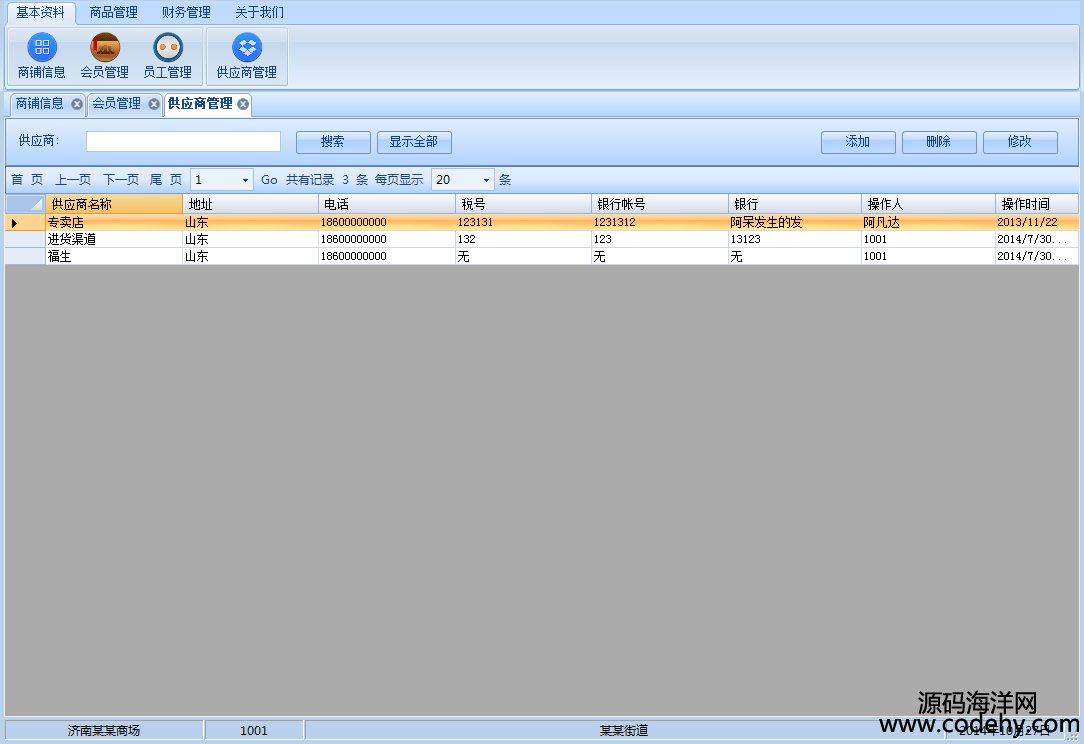
Task: Select row indicator arrow for 专卖店
Action: (14, 223)
